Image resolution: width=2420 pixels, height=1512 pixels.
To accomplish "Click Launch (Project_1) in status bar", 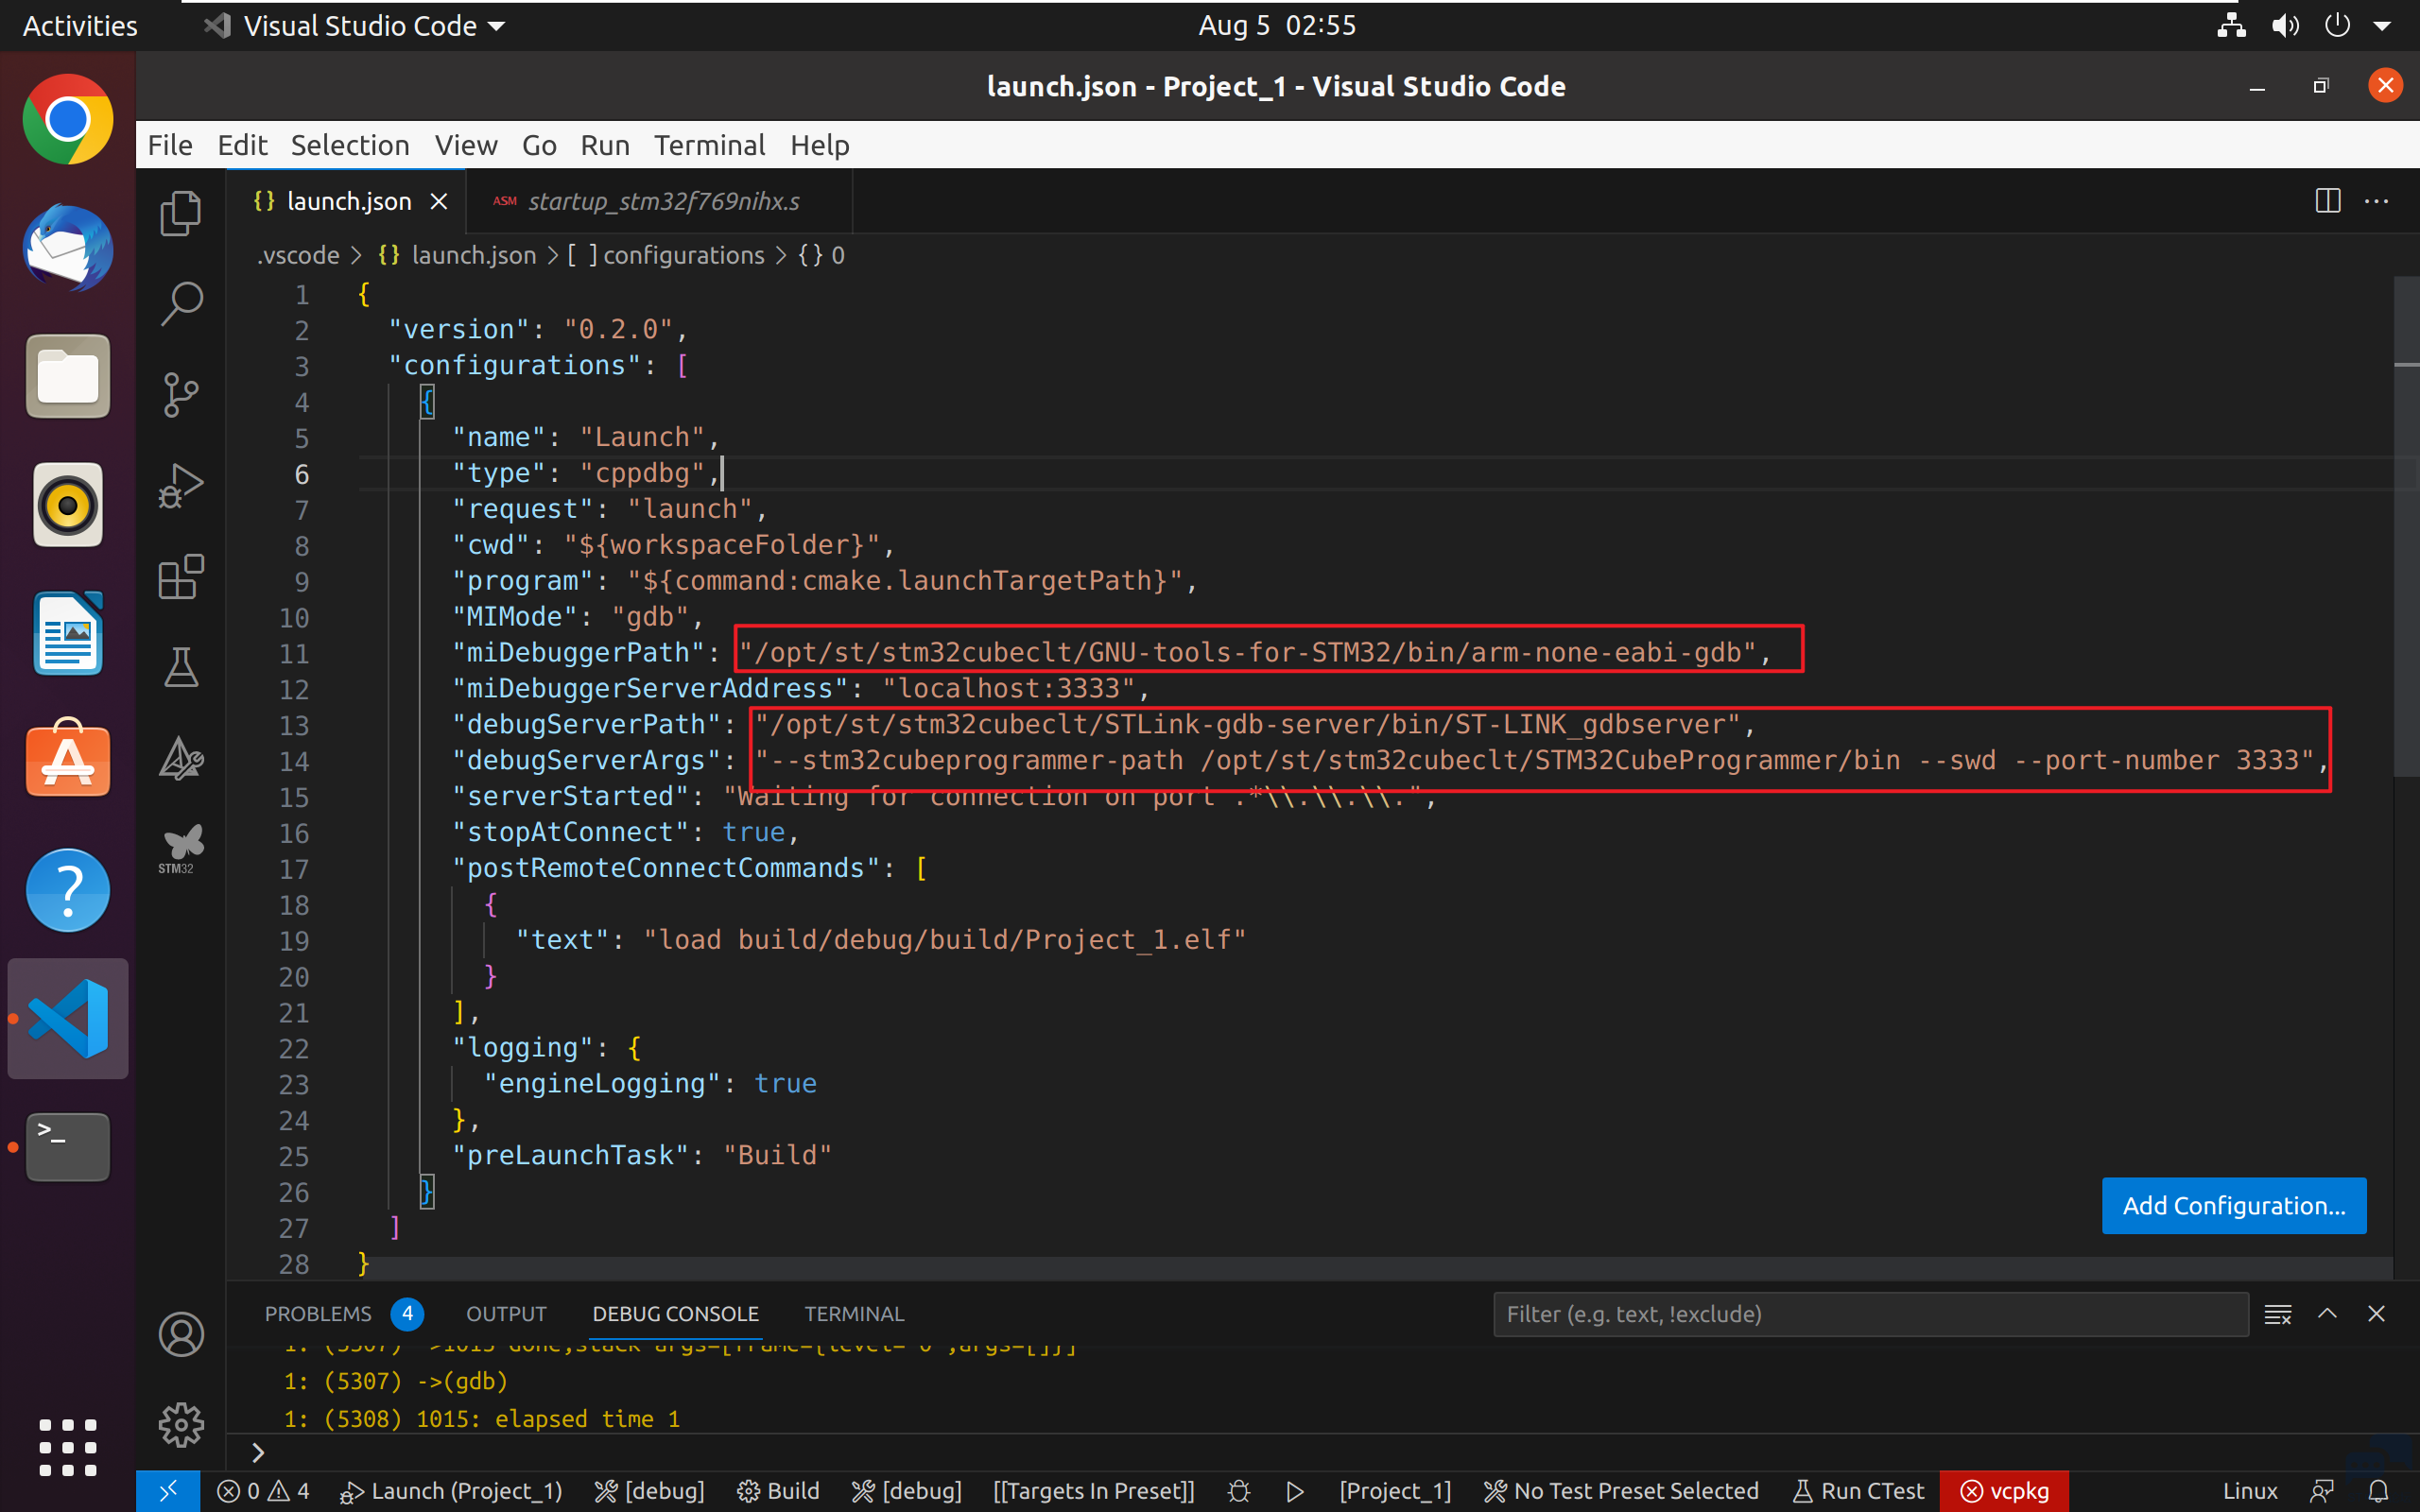I will click(451, 1491).
